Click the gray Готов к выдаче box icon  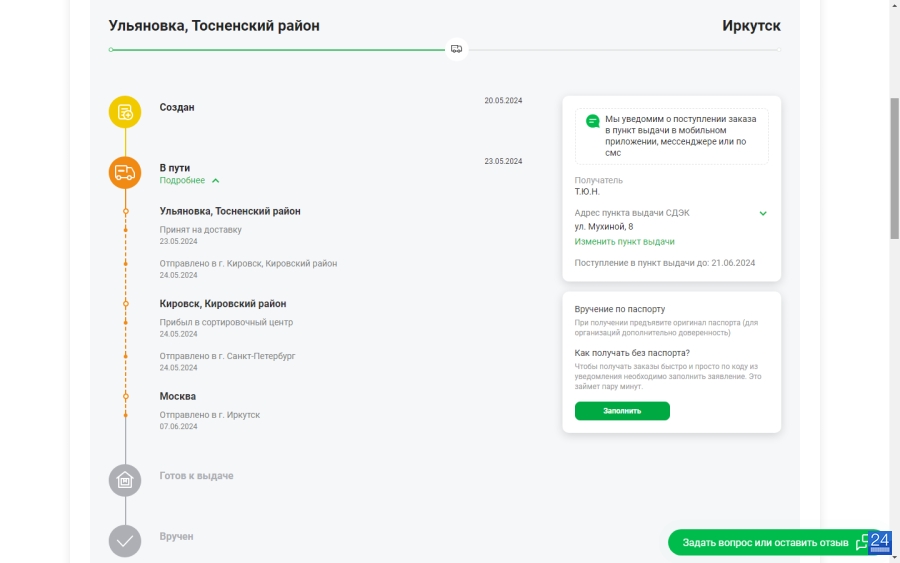click(125, 480)
